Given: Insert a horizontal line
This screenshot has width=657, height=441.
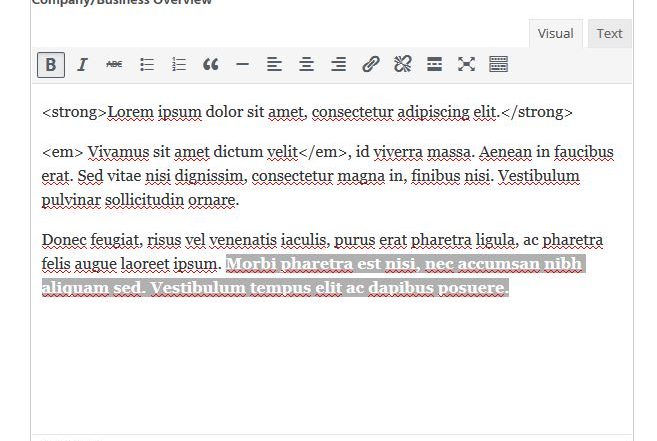Looking at the screenshot, I should (242, 65).
